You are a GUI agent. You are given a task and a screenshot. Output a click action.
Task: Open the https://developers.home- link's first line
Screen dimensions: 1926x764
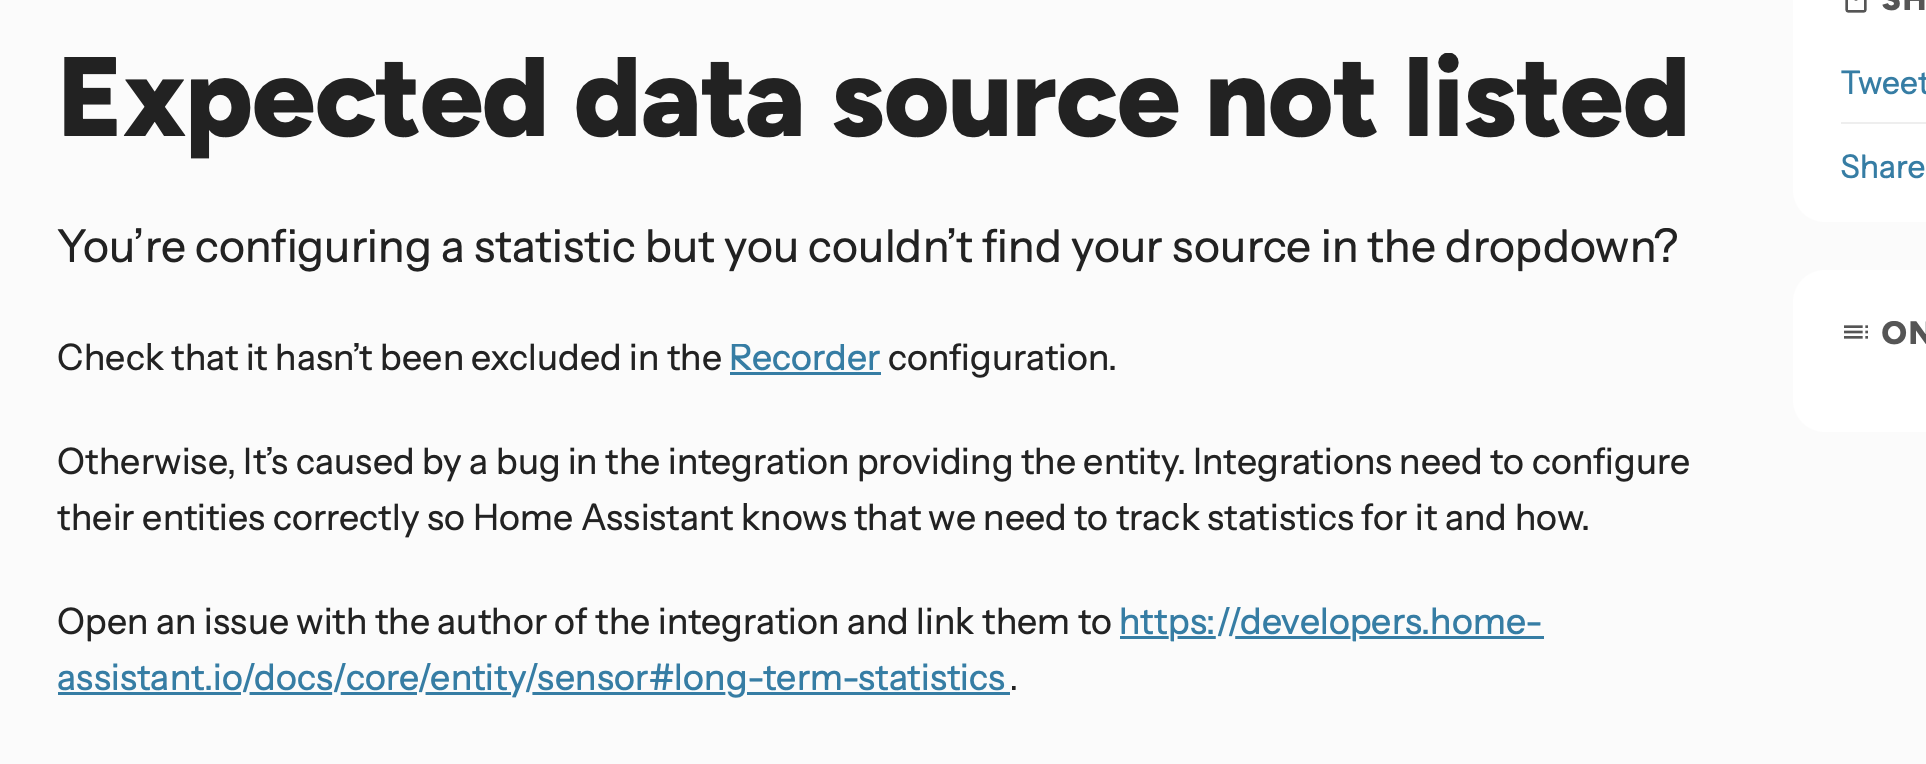click(1330, 622)
